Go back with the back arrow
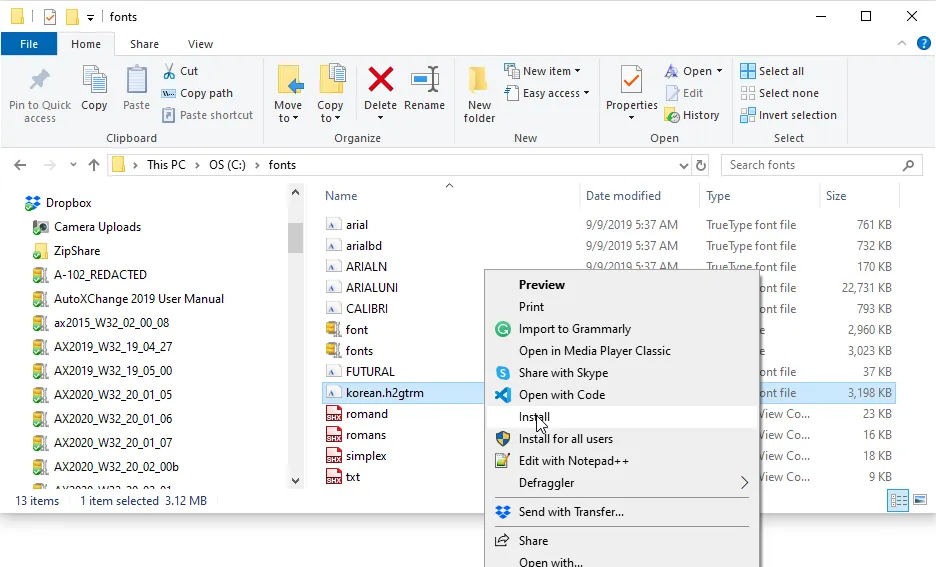Viewport: 936px width, 567px height. (x=20, y=165)
